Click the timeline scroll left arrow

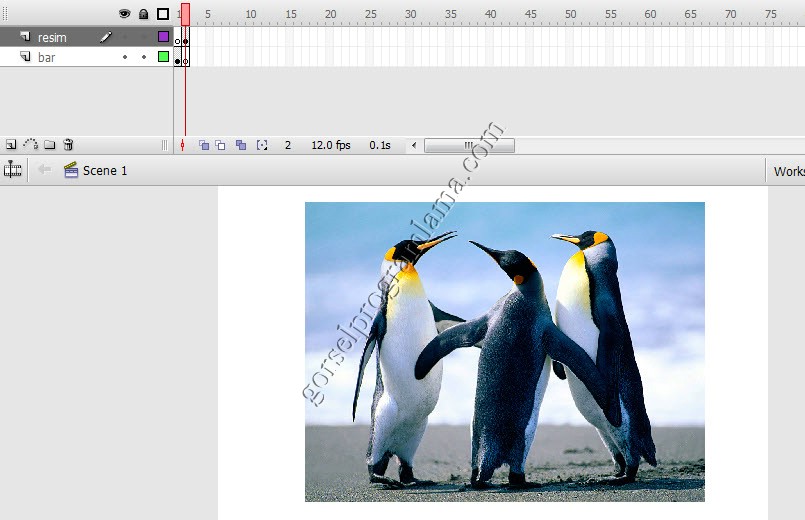[x=415, y=145]
